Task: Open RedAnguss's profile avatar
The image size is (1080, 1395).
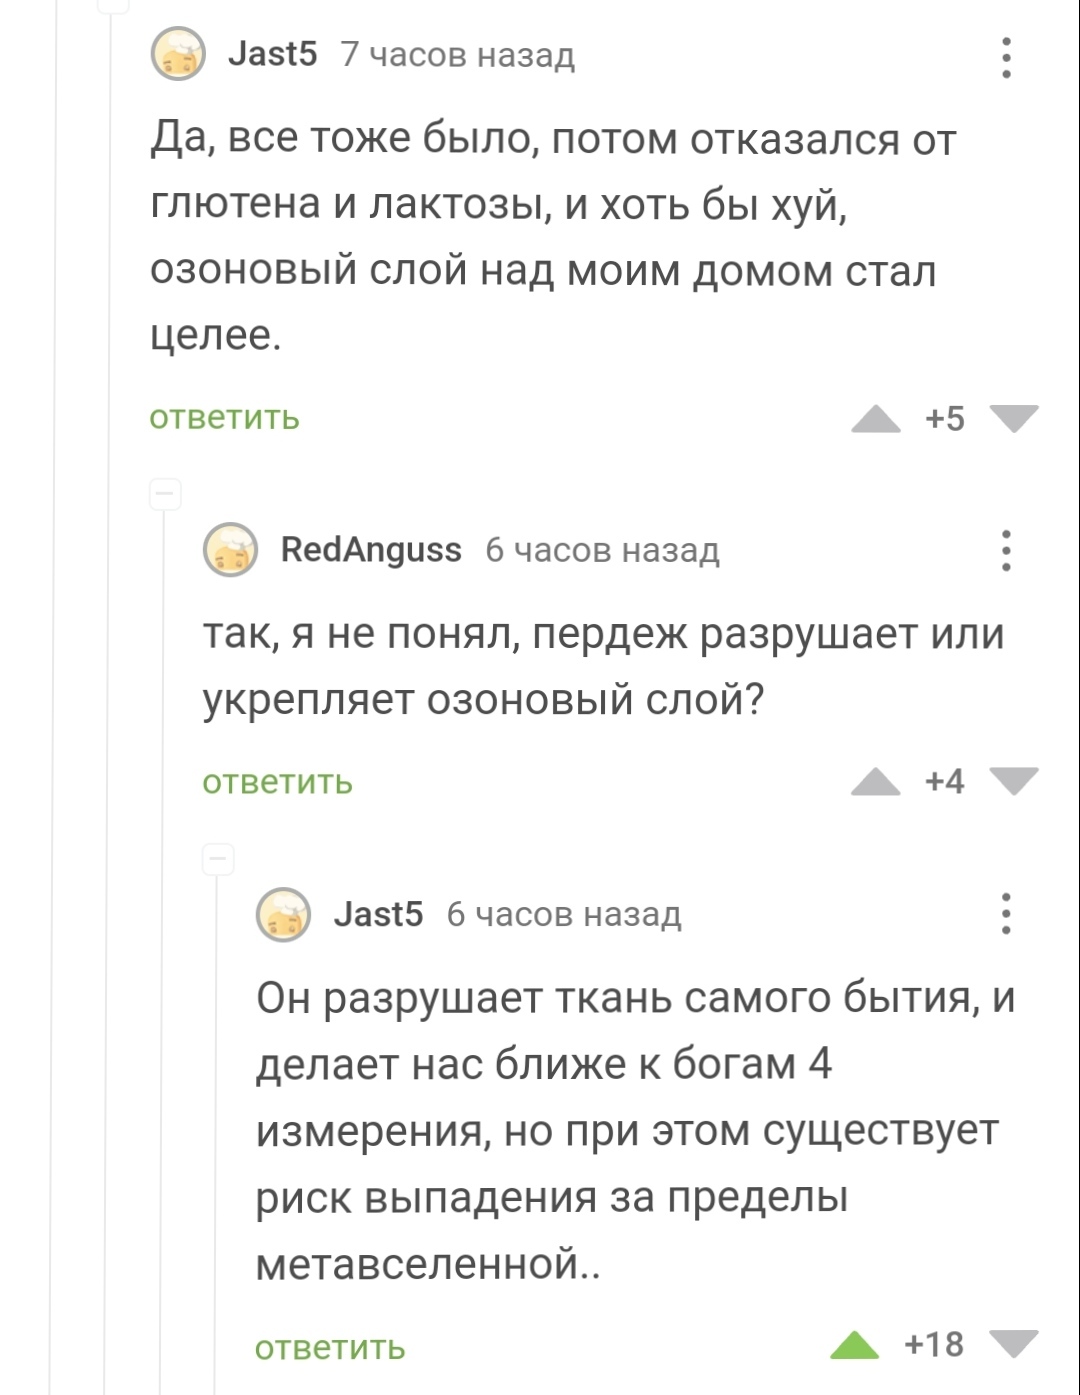Action: 231,550
